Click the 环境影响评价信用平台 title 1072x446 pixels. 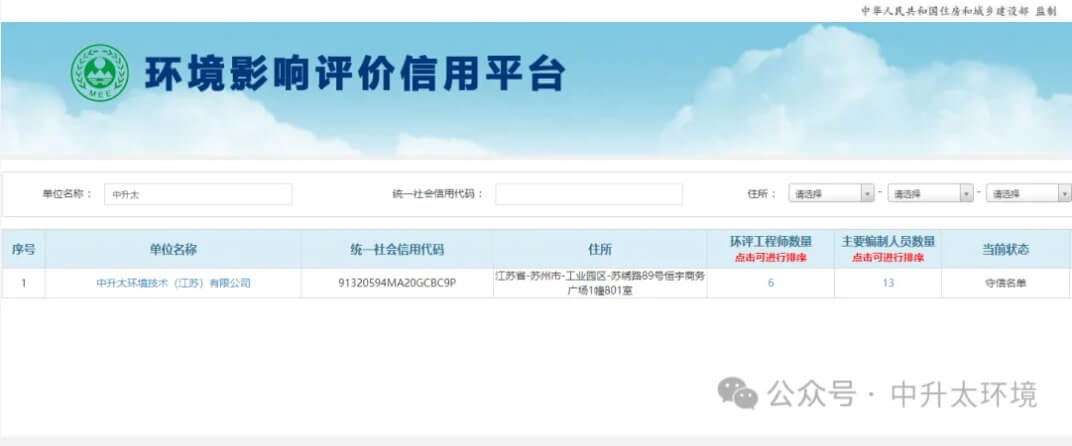click(355, 73)
